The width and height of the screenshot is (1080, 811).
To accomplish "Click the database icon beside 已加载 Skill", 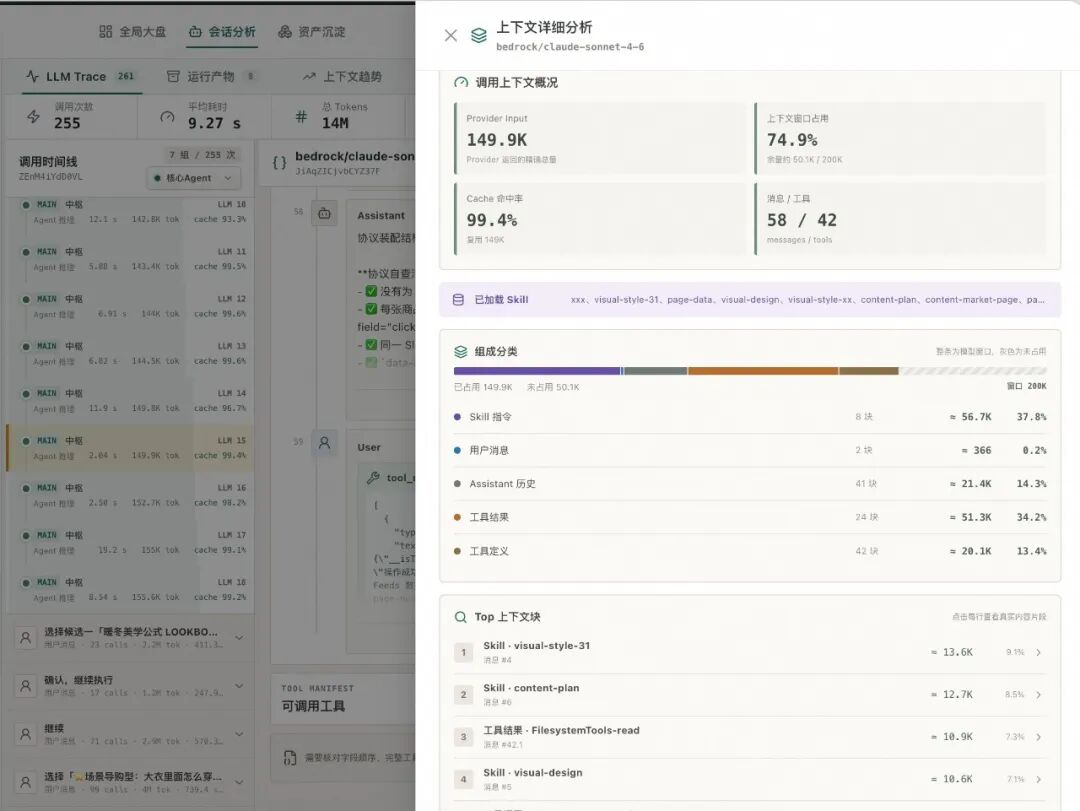I will (x=458, y=300).
